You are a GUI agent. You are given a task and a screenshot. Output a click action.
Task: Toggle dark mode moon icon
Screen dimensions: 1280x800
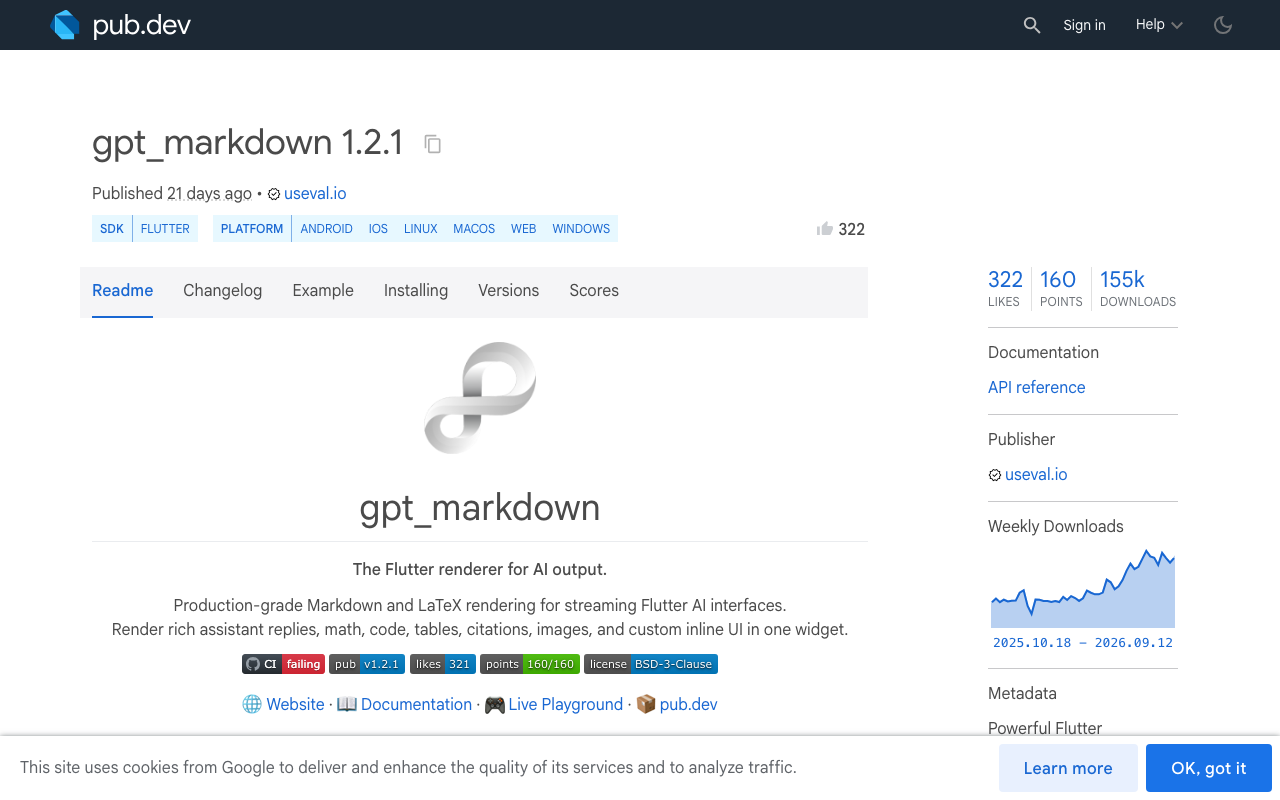pyautogui.click(x=1223, y=25)
